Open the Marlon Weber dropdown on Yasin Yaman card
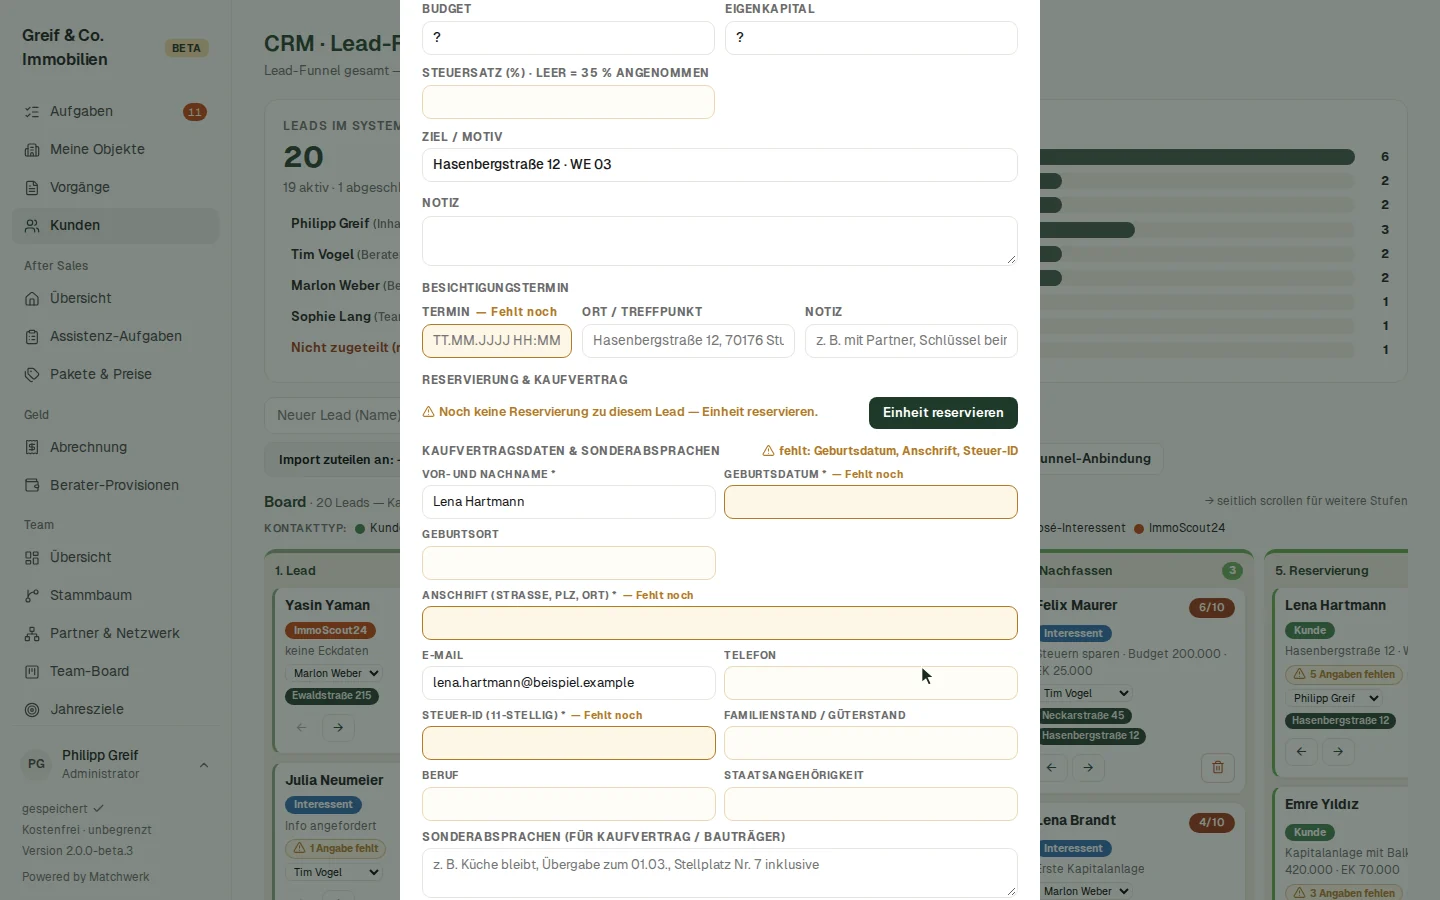The width and height of the screenshot is (1440, 900). pyautogui.click(x=333, y=674)
